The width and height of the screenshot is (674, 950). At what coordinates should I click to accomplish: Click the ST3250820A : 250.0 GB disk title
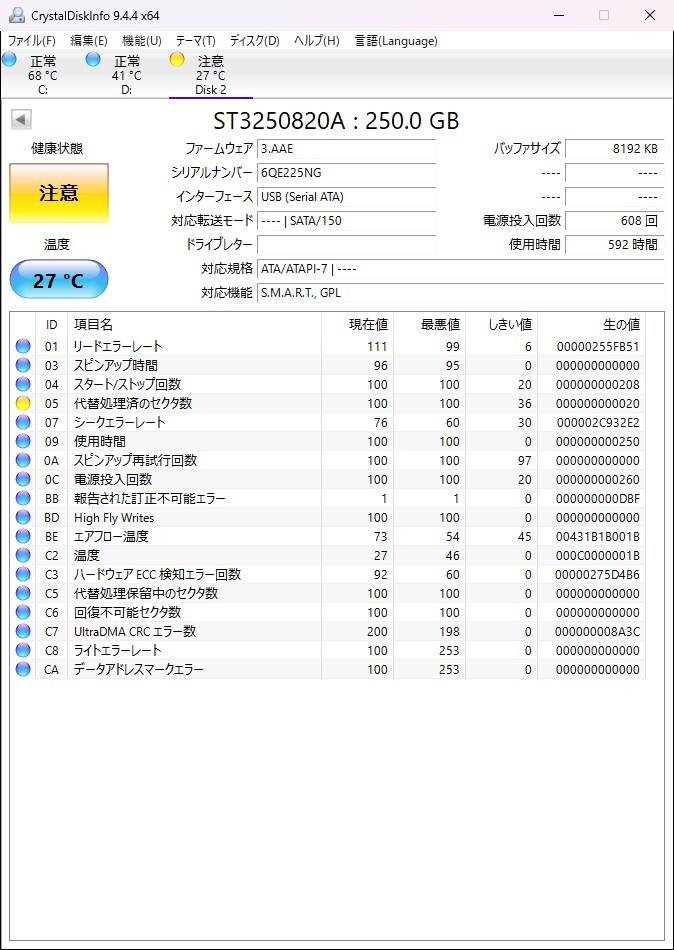click(336, 121)
